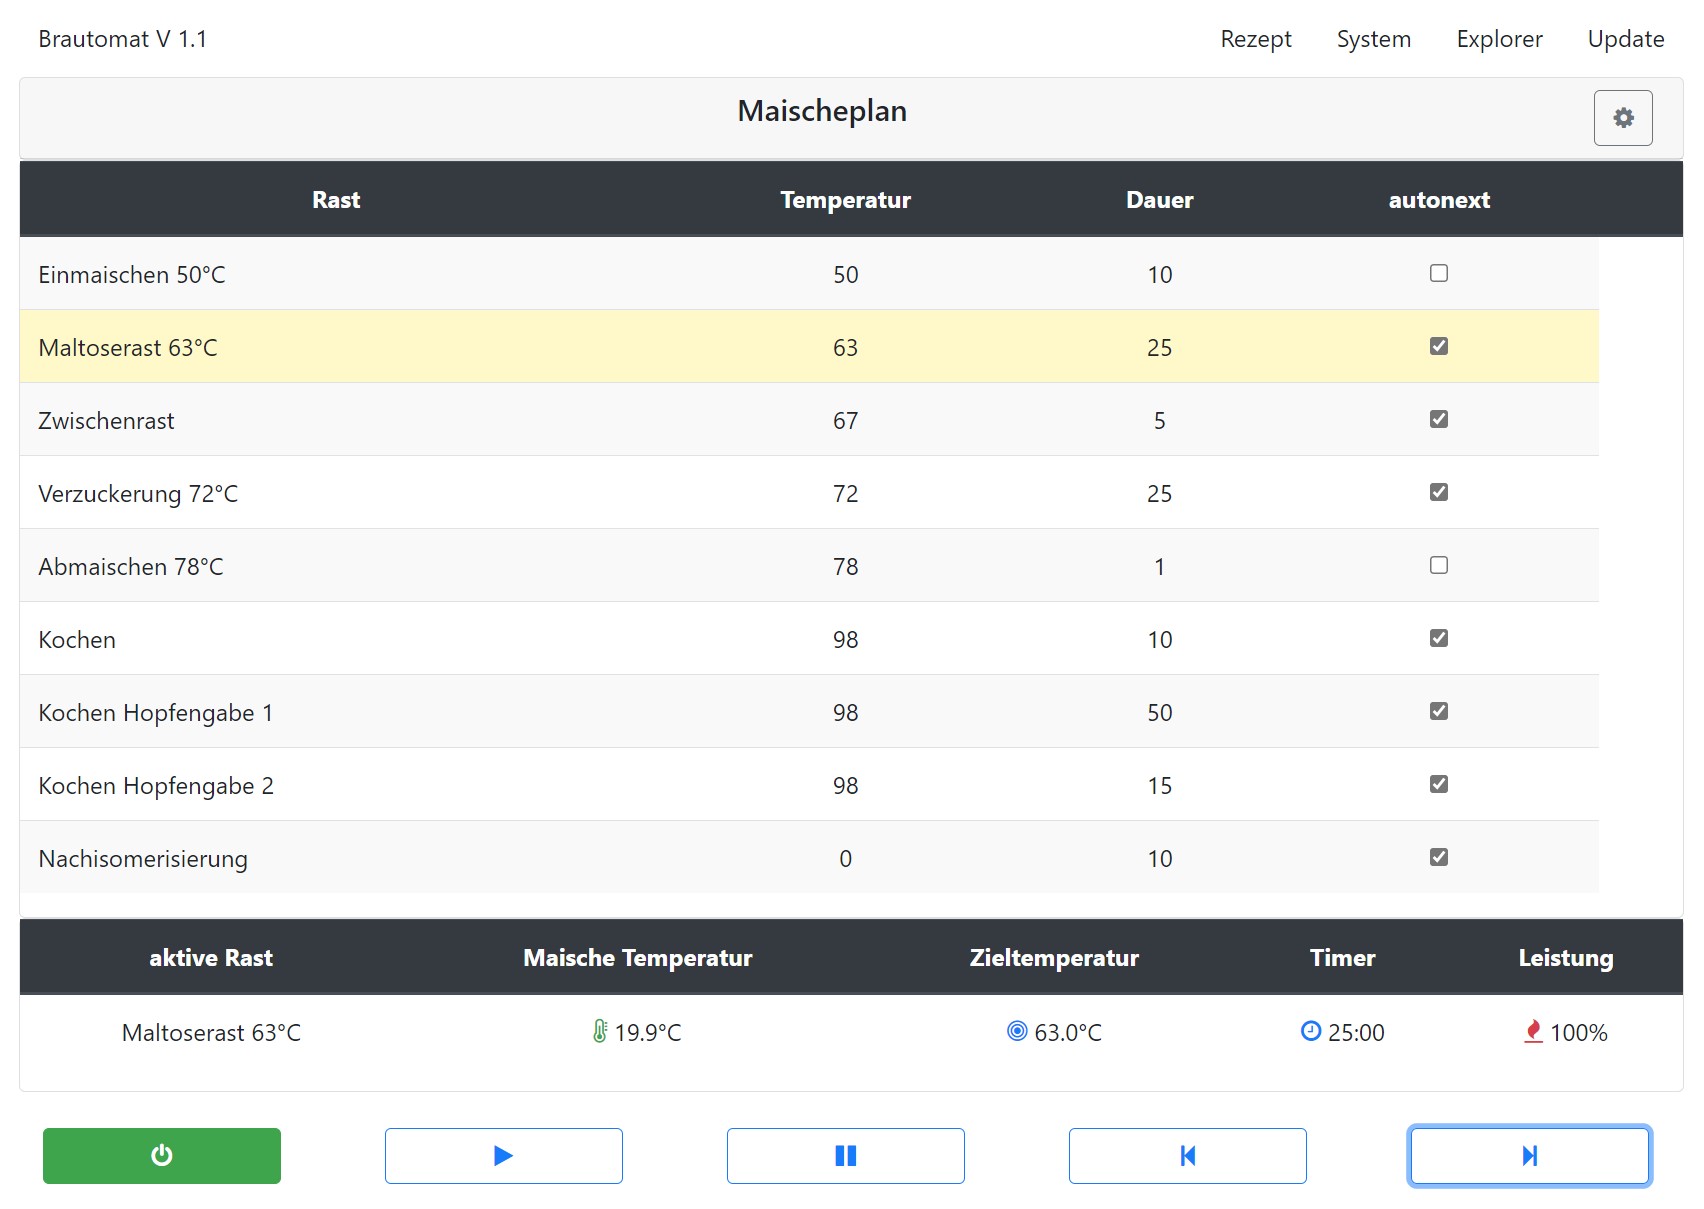Enable autonext for Einmaischen 50°C

tap(1439, 273)
